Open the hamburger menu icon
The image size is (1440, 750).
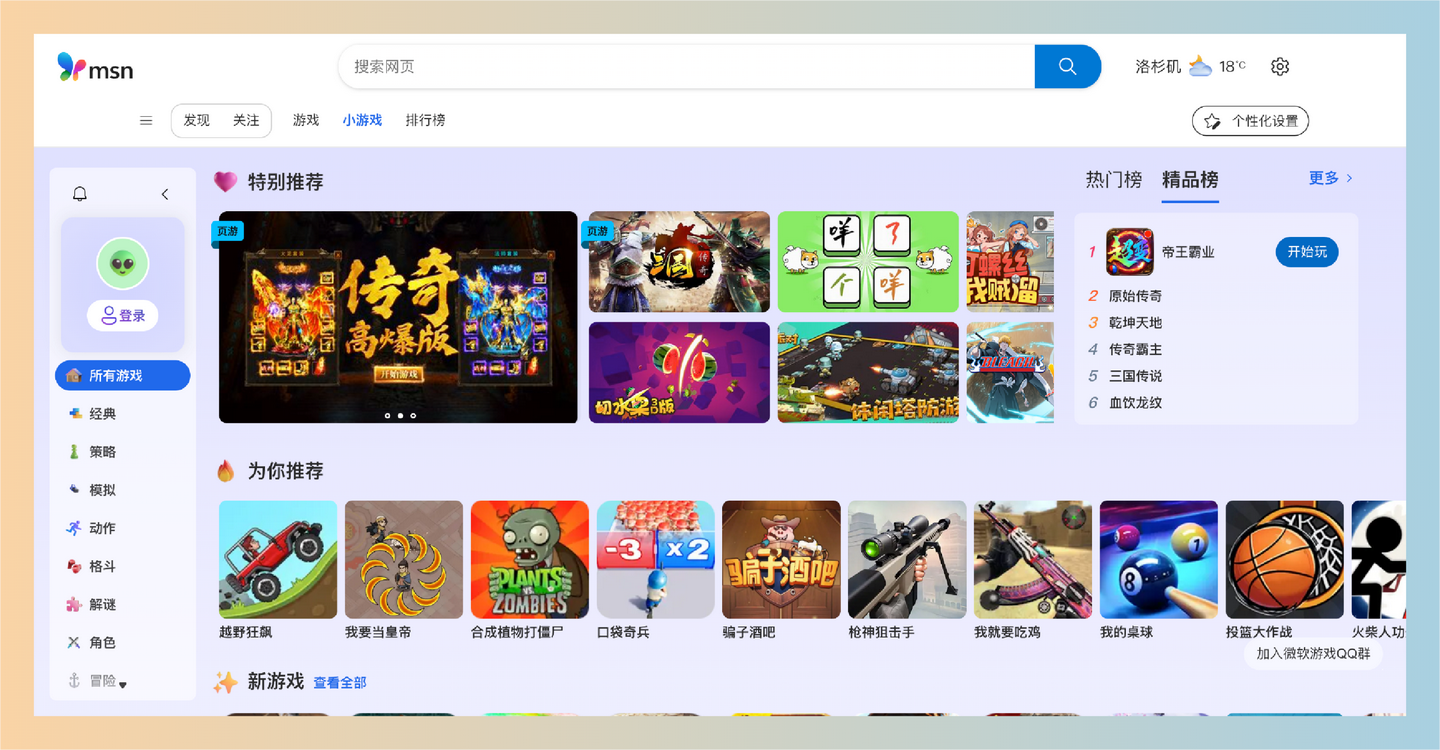click(x=146, y=120)
